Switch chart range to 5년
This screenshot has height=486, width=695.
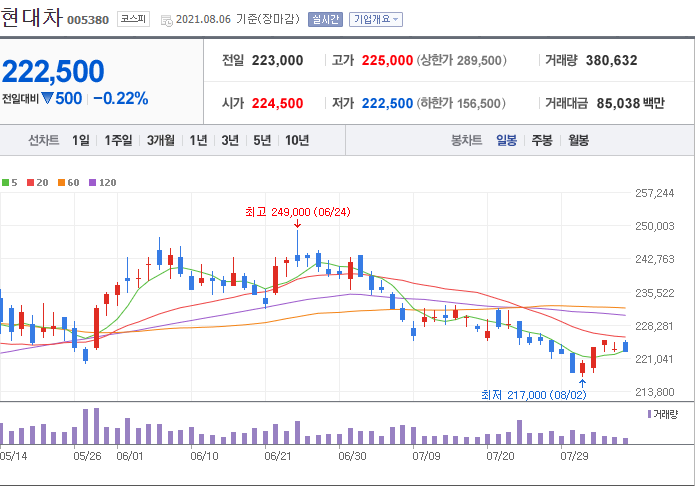click(x=262, y=141)
